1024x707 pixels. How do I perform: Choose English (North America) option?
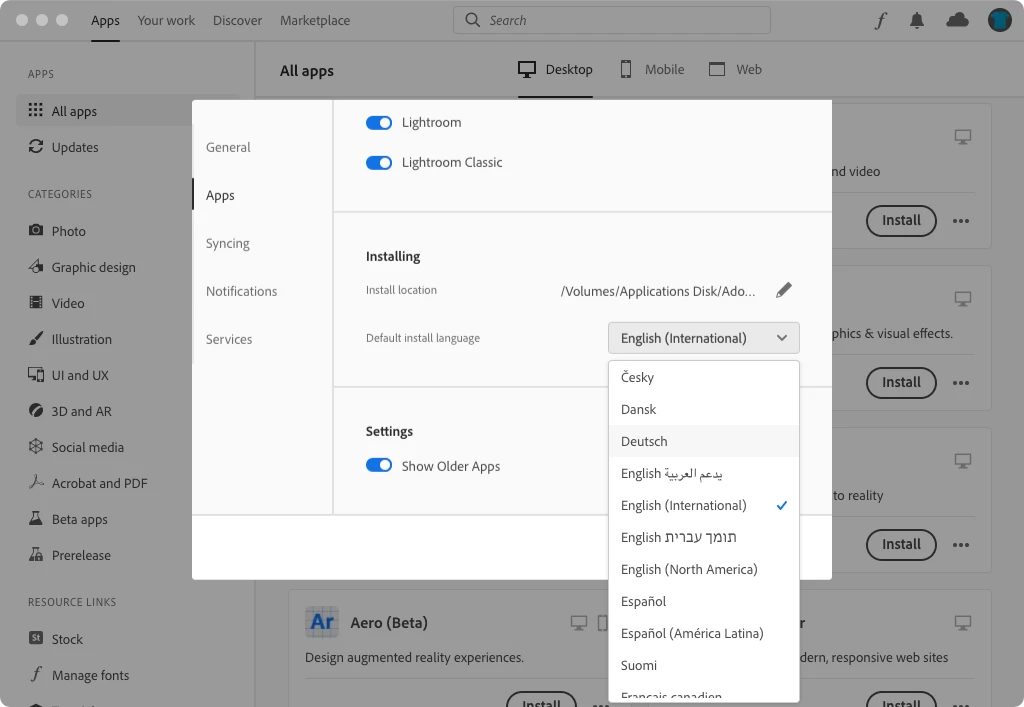coord(703,569)
